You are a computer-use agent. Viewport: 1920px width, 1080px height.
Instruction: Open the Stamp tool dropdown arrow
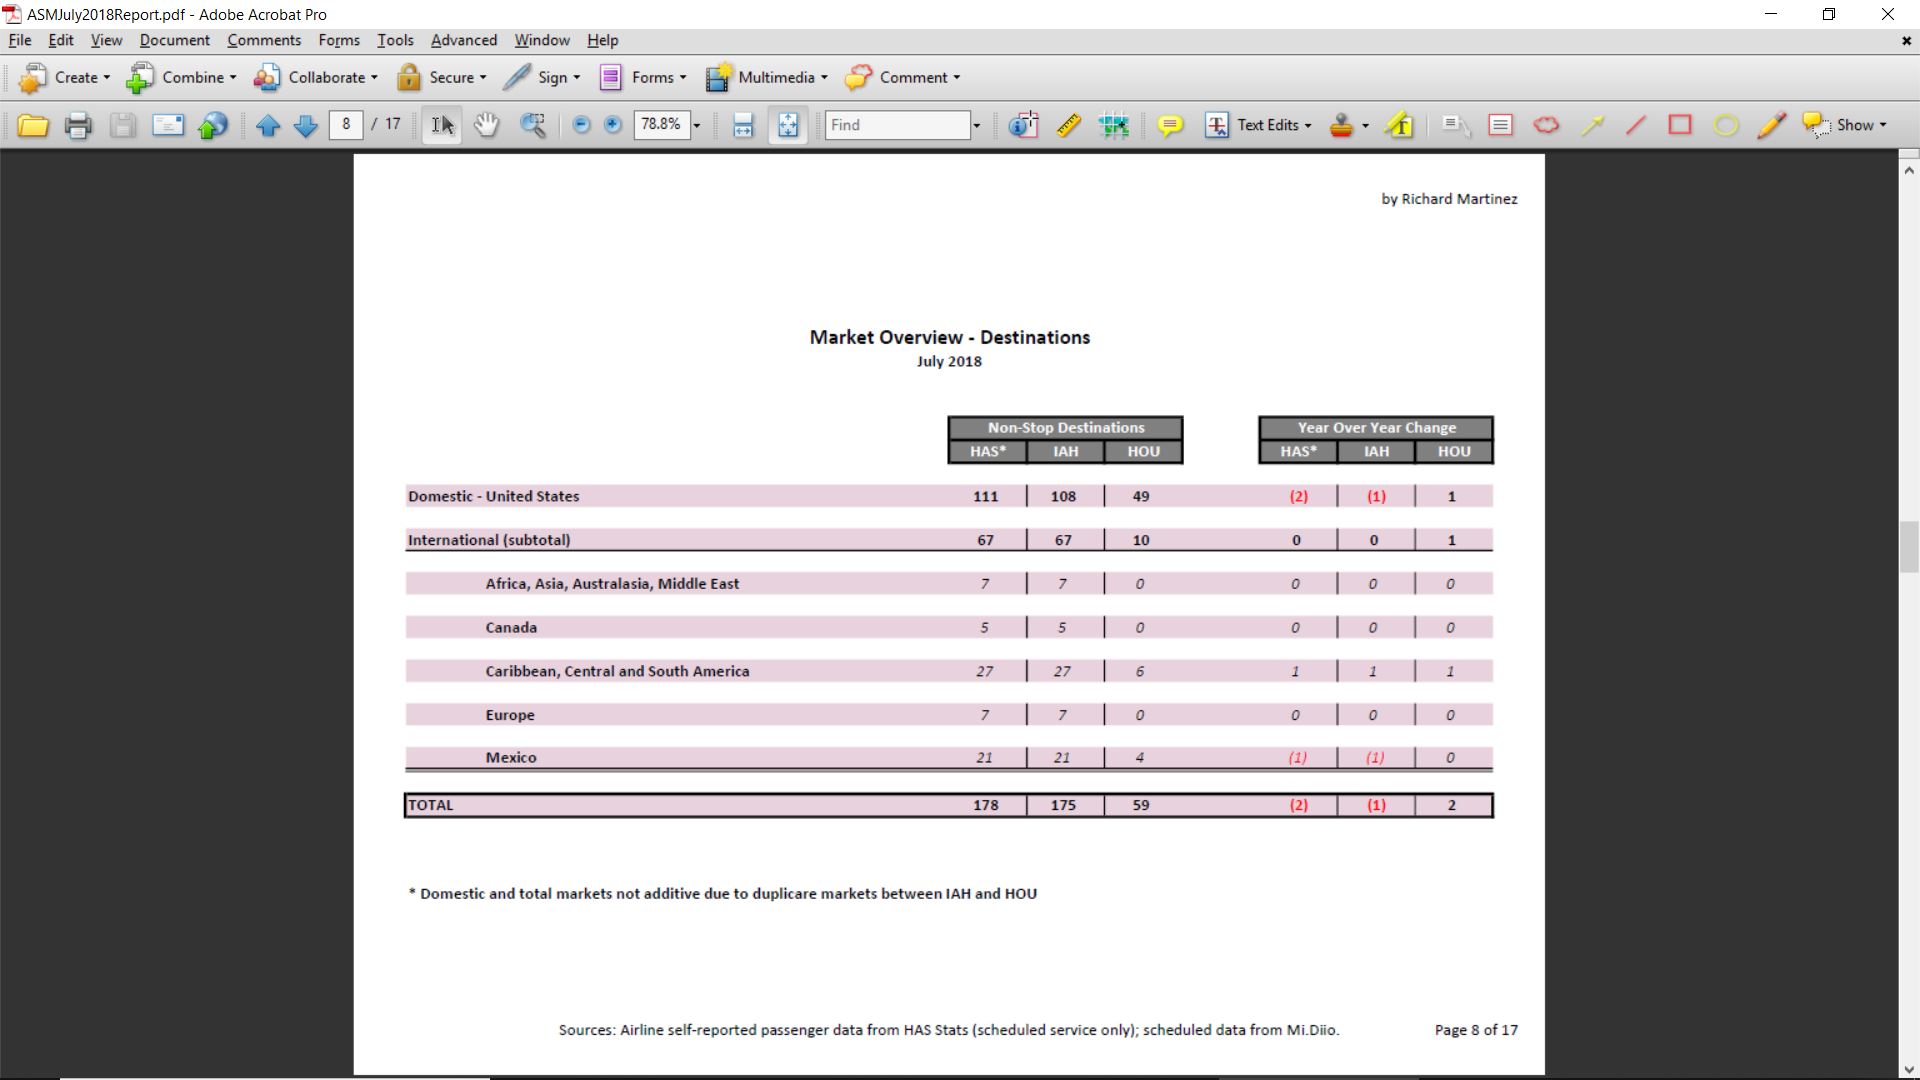point(1365,125)
